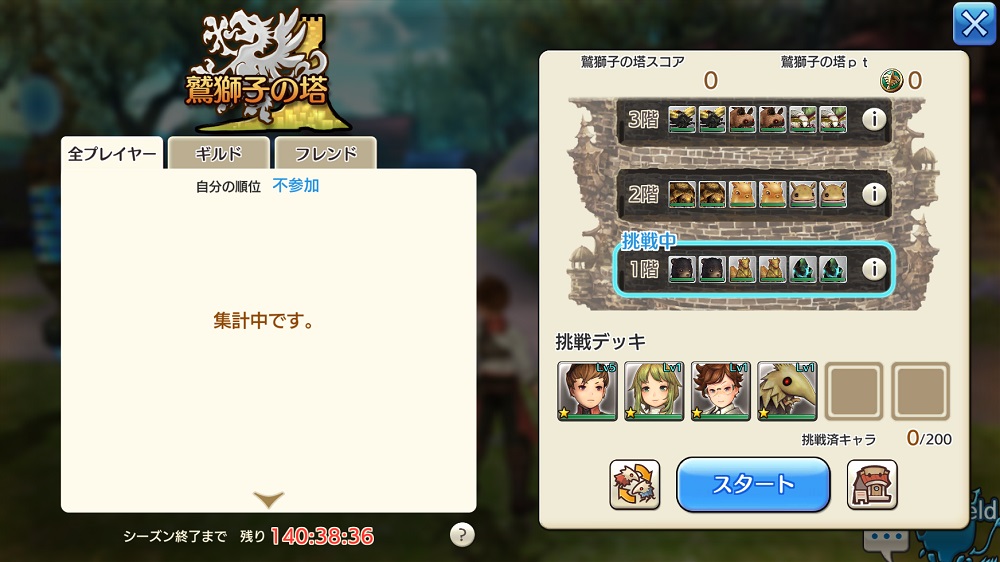Switch to the ギルド tab
The image size is (1000, 562).
click(219, 153)
